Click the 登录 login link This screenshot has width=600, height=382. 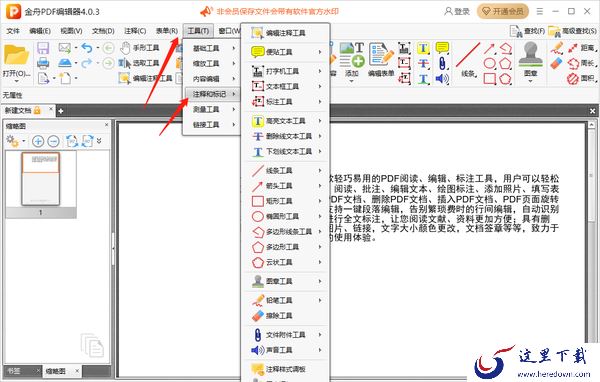coord(457,11)
